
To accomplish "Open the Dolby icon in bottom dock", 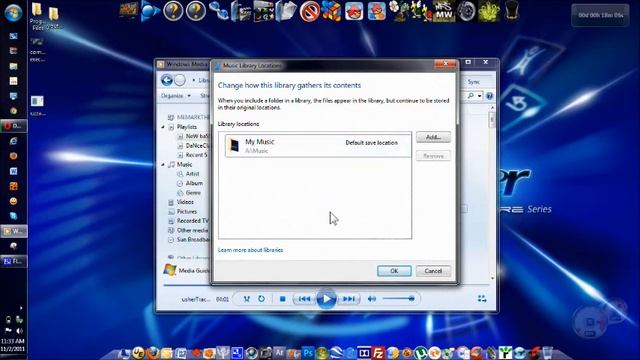I will click(364, 352).
